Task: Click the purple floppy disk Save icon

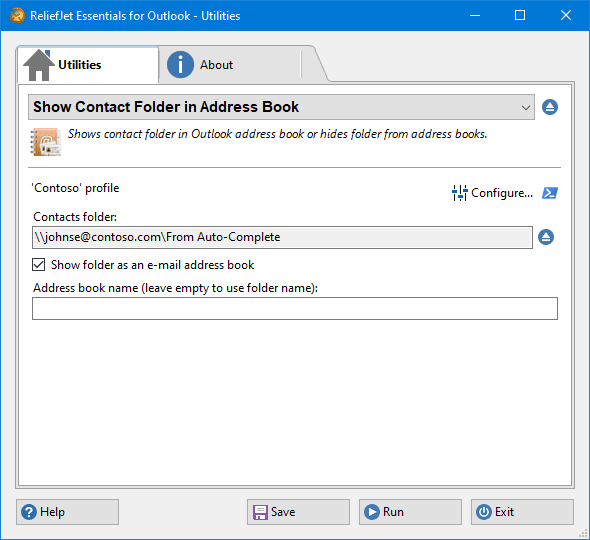Action: pos(260,512)
